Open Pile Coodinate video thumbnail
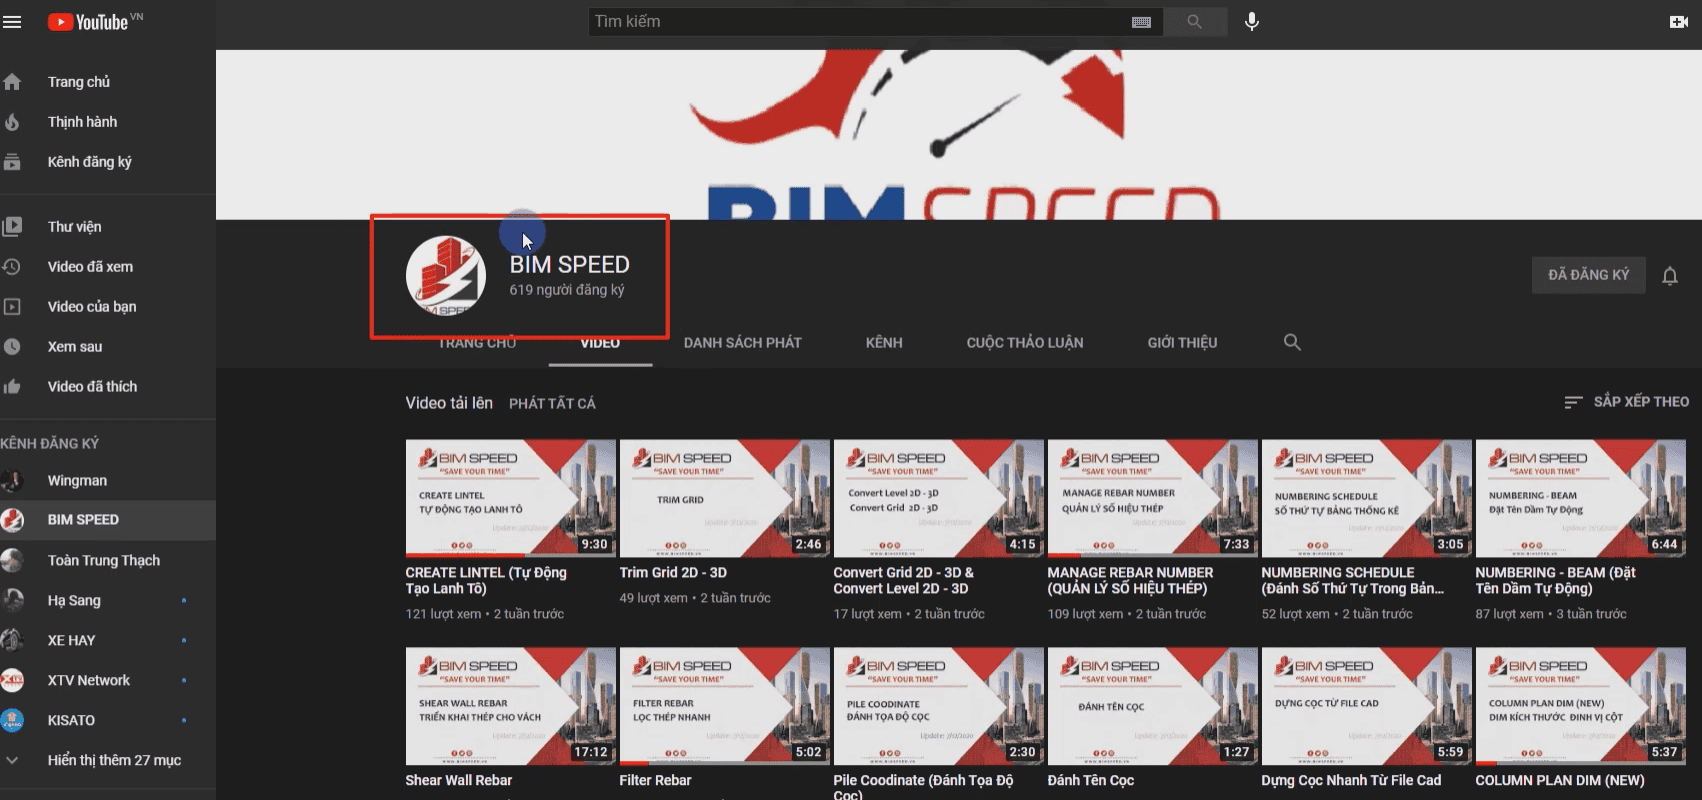This screenshot has width=1702, height=800. (x=939, y=706)
